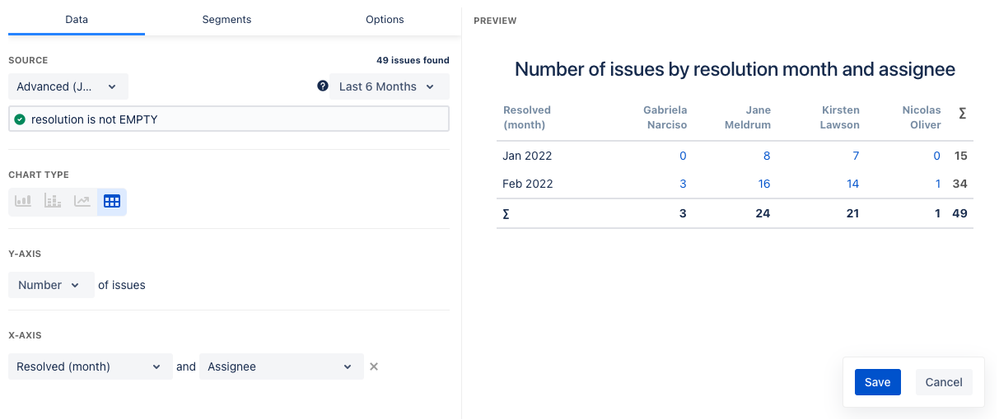Save the chart configuration

click(878, 382)
